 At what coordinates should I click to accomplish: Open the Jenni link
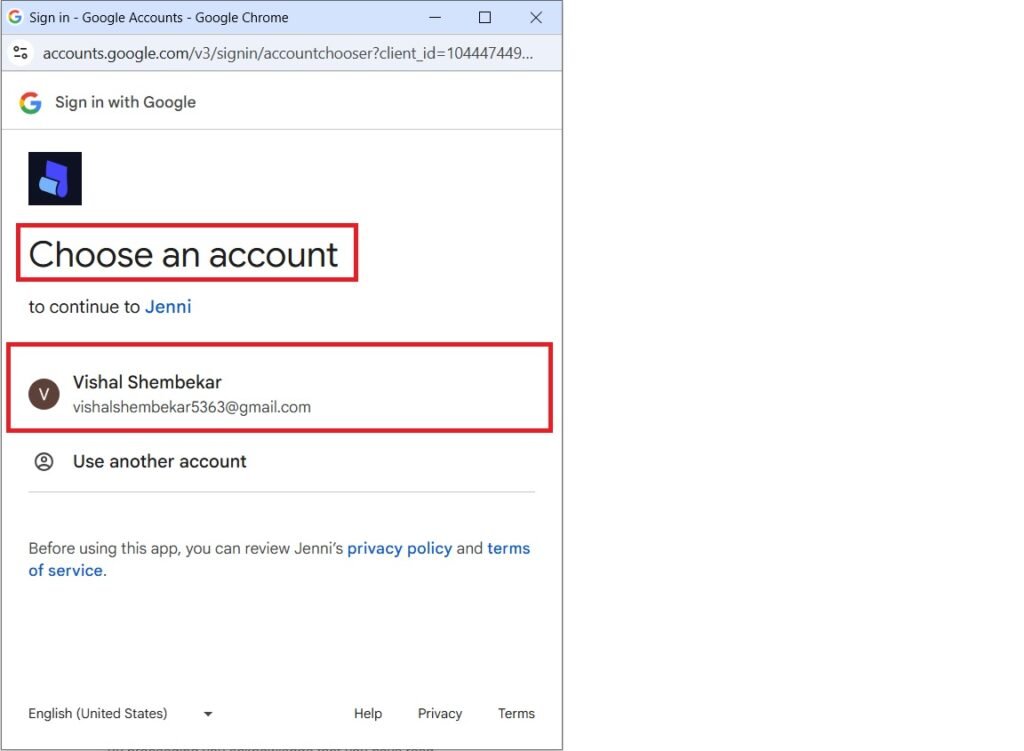(168, 306)
